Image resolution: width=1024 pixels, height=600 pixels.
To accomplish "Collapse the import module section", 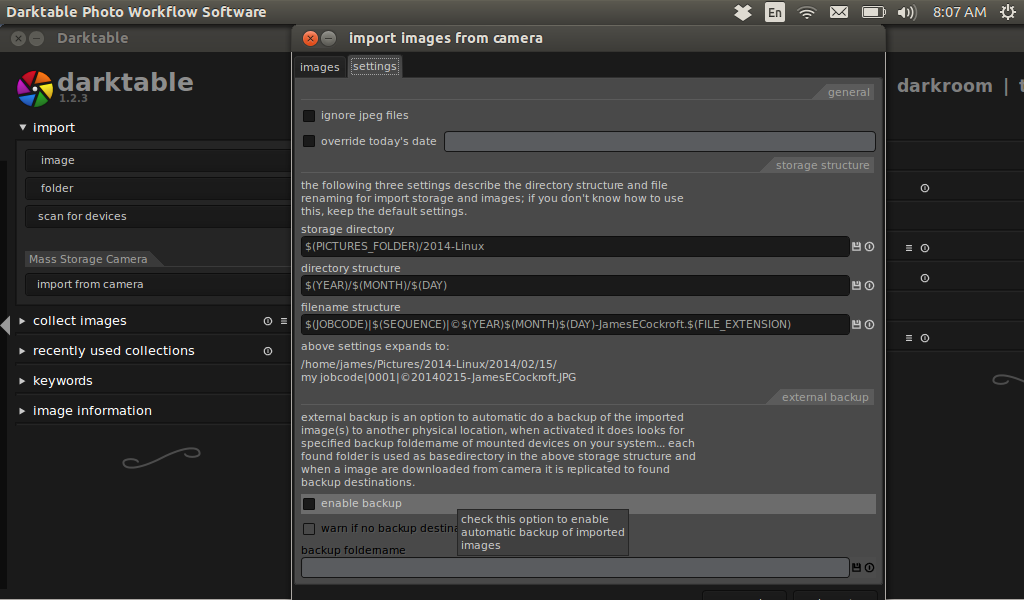I will click(23, 128).
